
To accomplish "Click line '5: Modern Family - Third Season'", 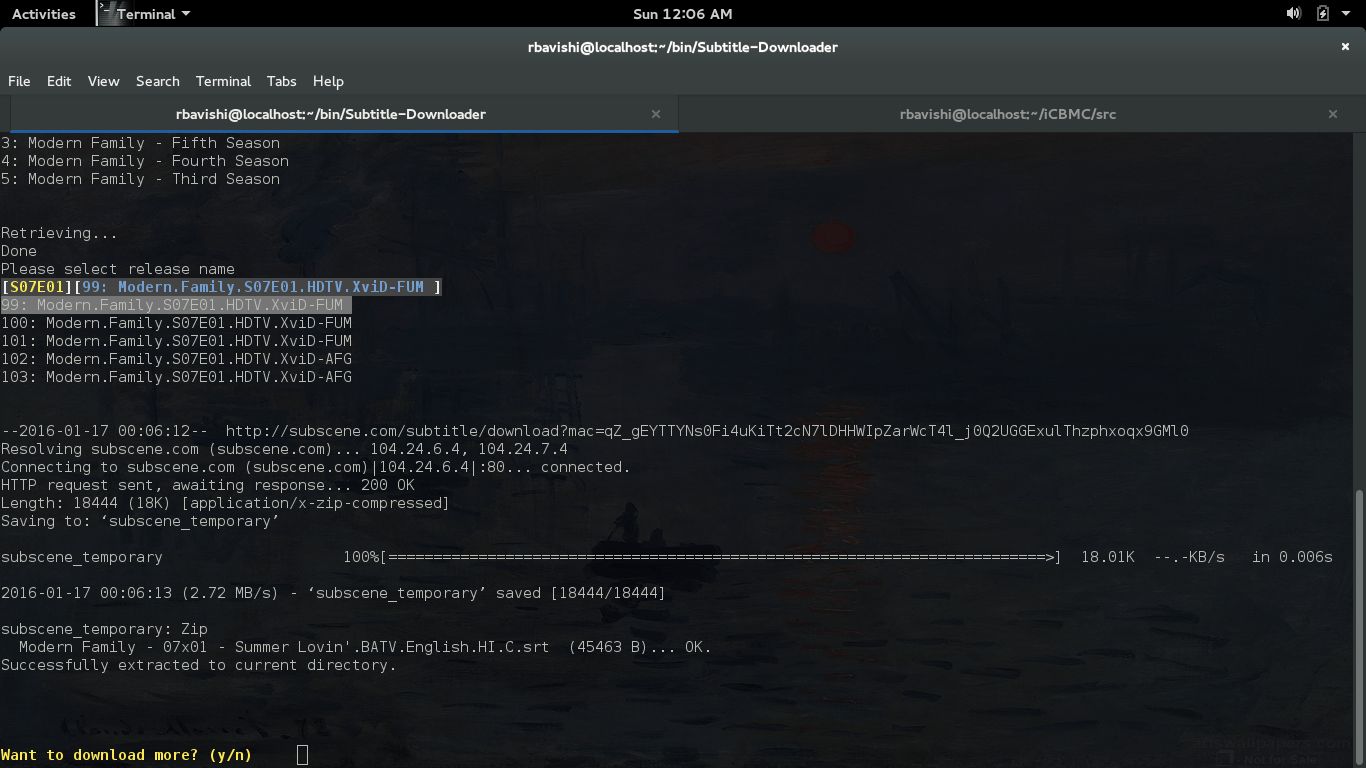I will (x=140, y=179).
